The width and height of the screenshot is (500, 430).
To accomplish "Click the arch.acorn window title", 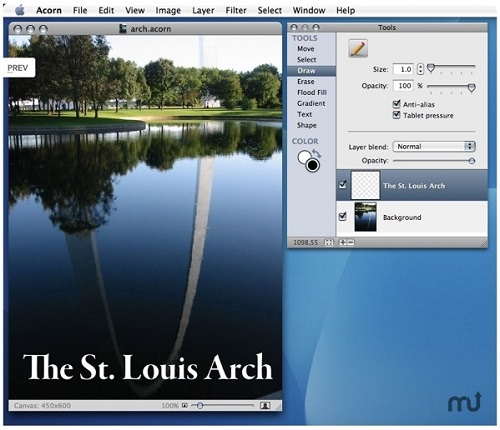I will click(151, 29).
